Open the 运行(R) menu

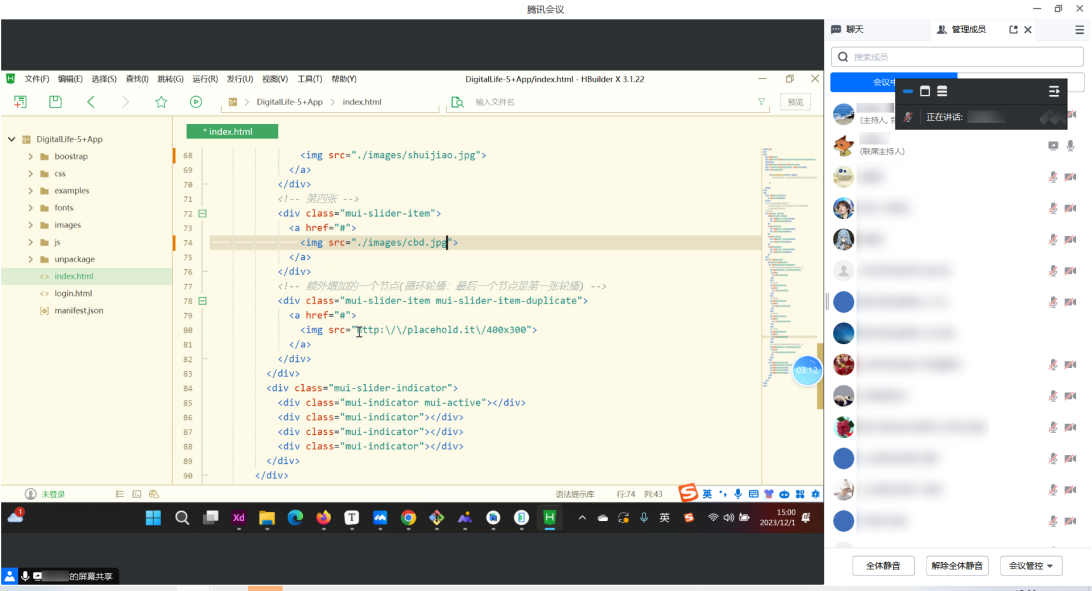[205, 79]
